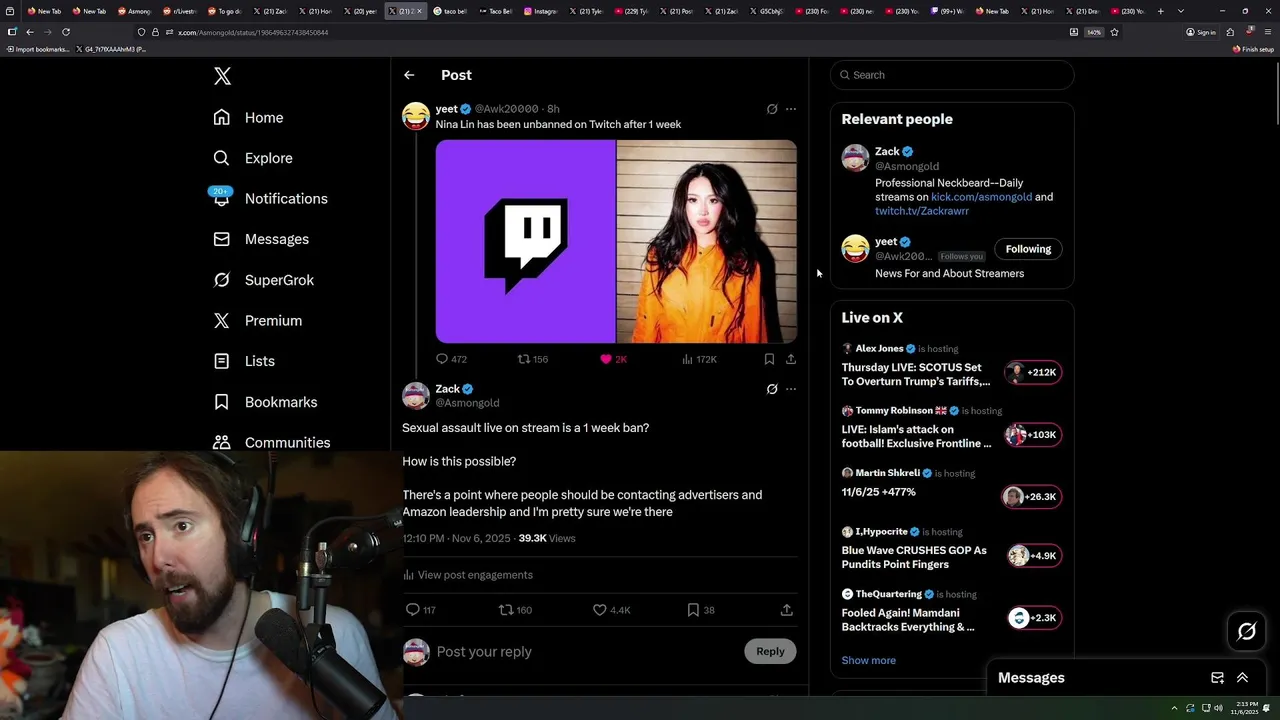This screenshot has height=720, width=1280.
Task: Expand the Messages drawer
Action: 1242,678
